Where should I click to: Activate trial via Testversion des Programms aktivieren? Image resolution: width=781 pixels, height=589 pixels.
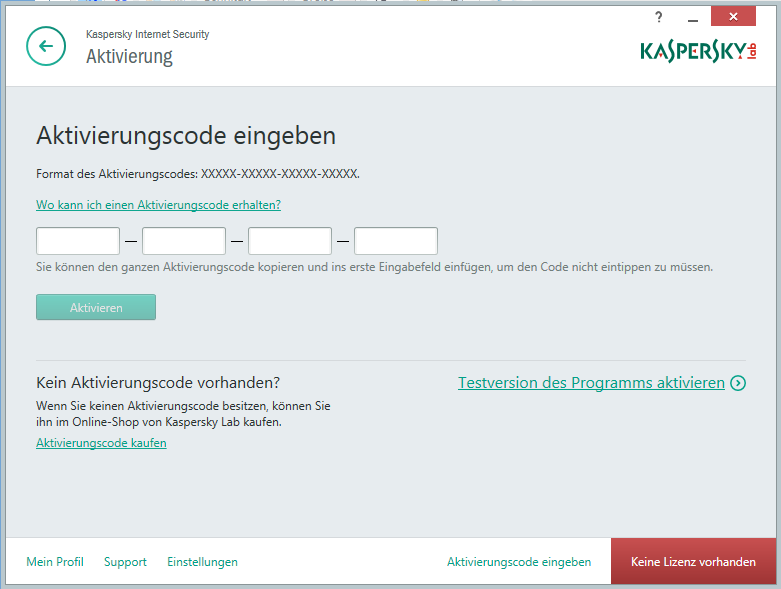(591, 383)
